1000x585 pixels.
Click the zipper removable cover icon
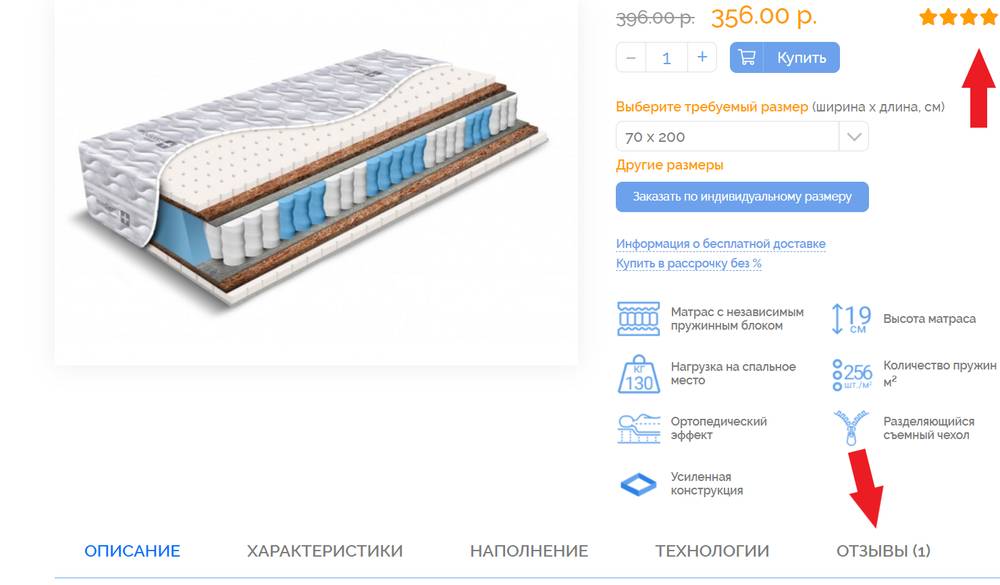[x=851, y=428]
